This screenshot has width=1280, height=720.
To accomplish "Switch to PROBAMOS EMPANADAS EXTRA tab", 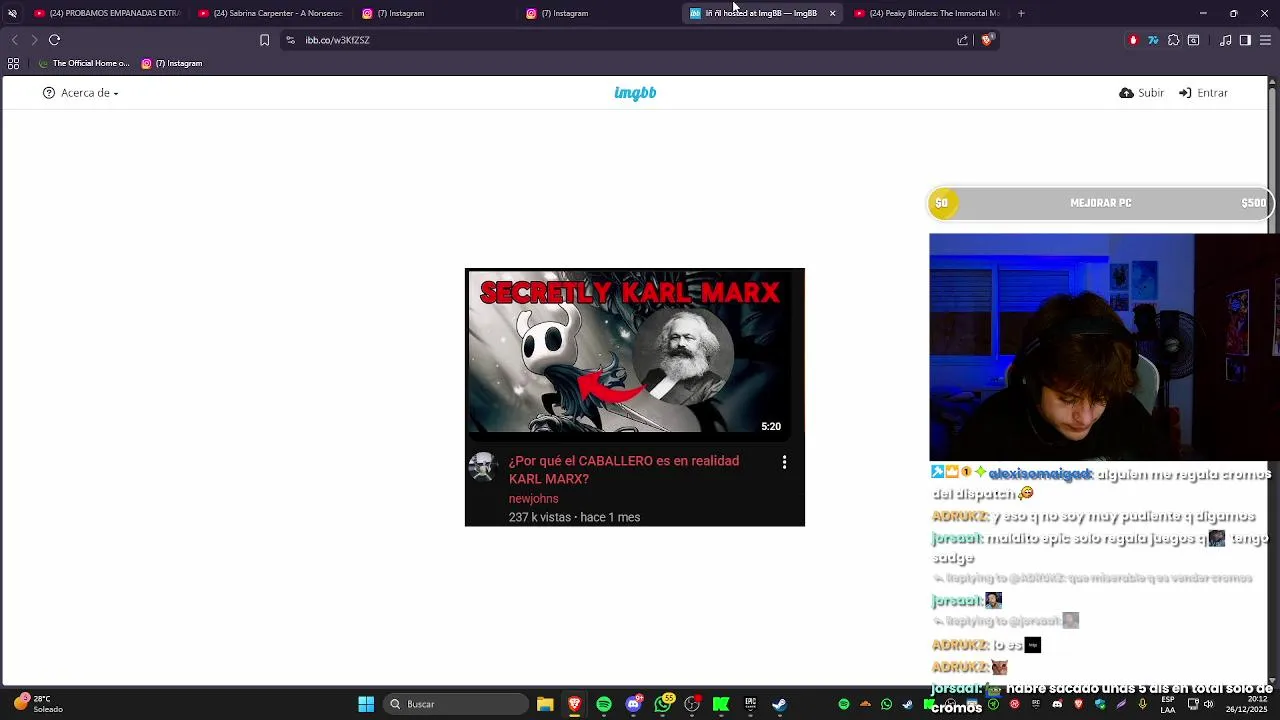I will pyautogui.click(x=106, y=13).
